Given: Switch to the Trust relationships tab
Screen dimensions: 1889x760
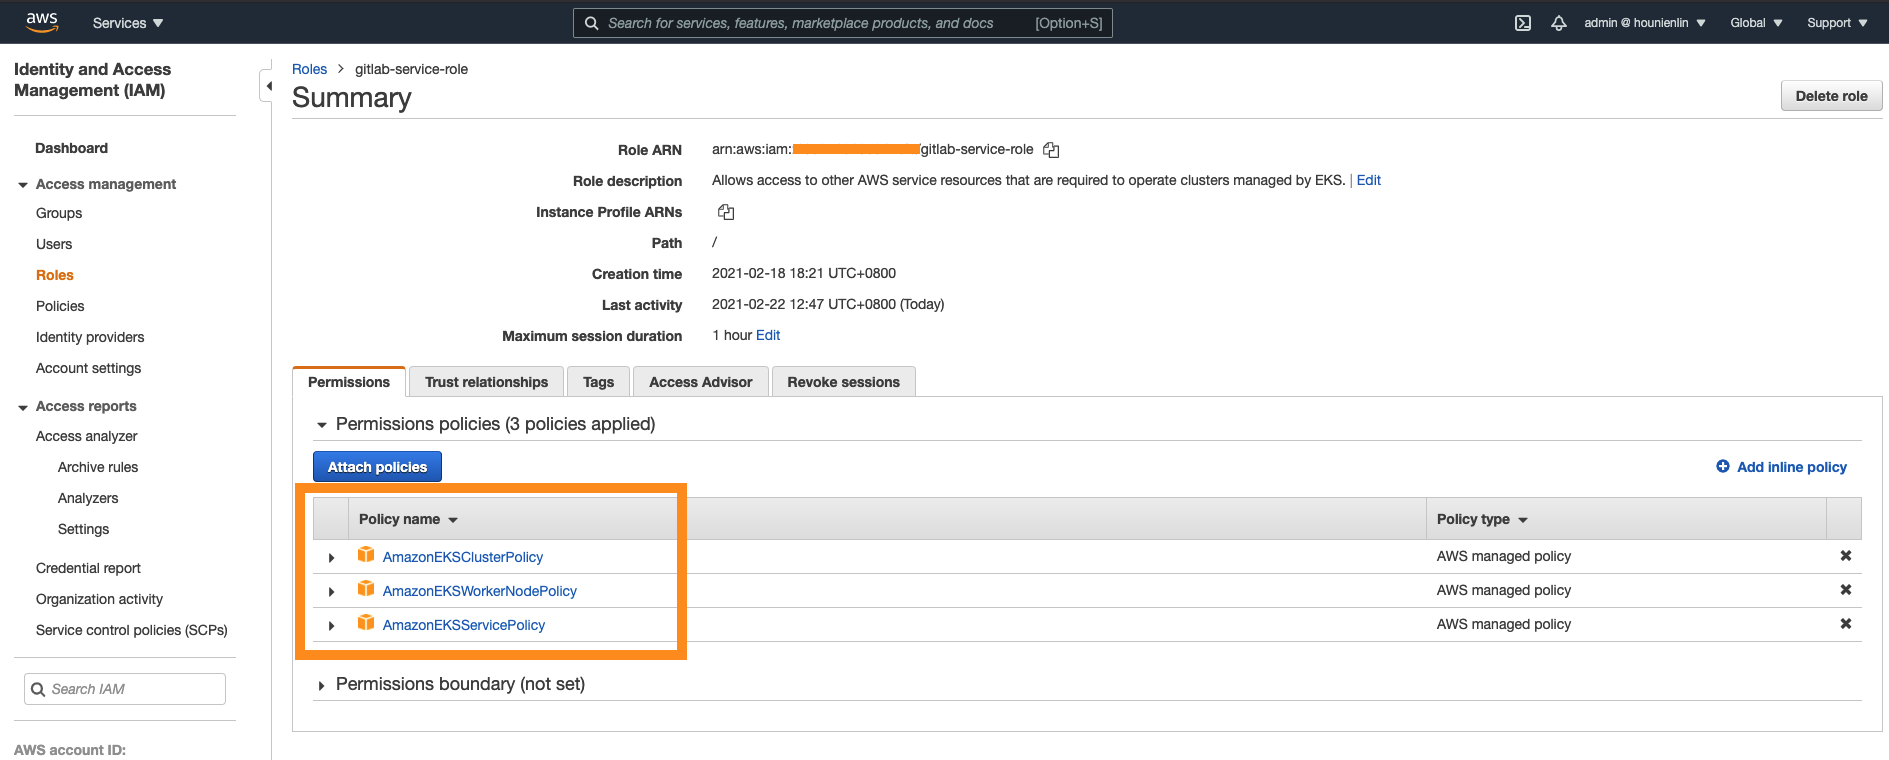Looking at the screenshot, I should point(486,382).
